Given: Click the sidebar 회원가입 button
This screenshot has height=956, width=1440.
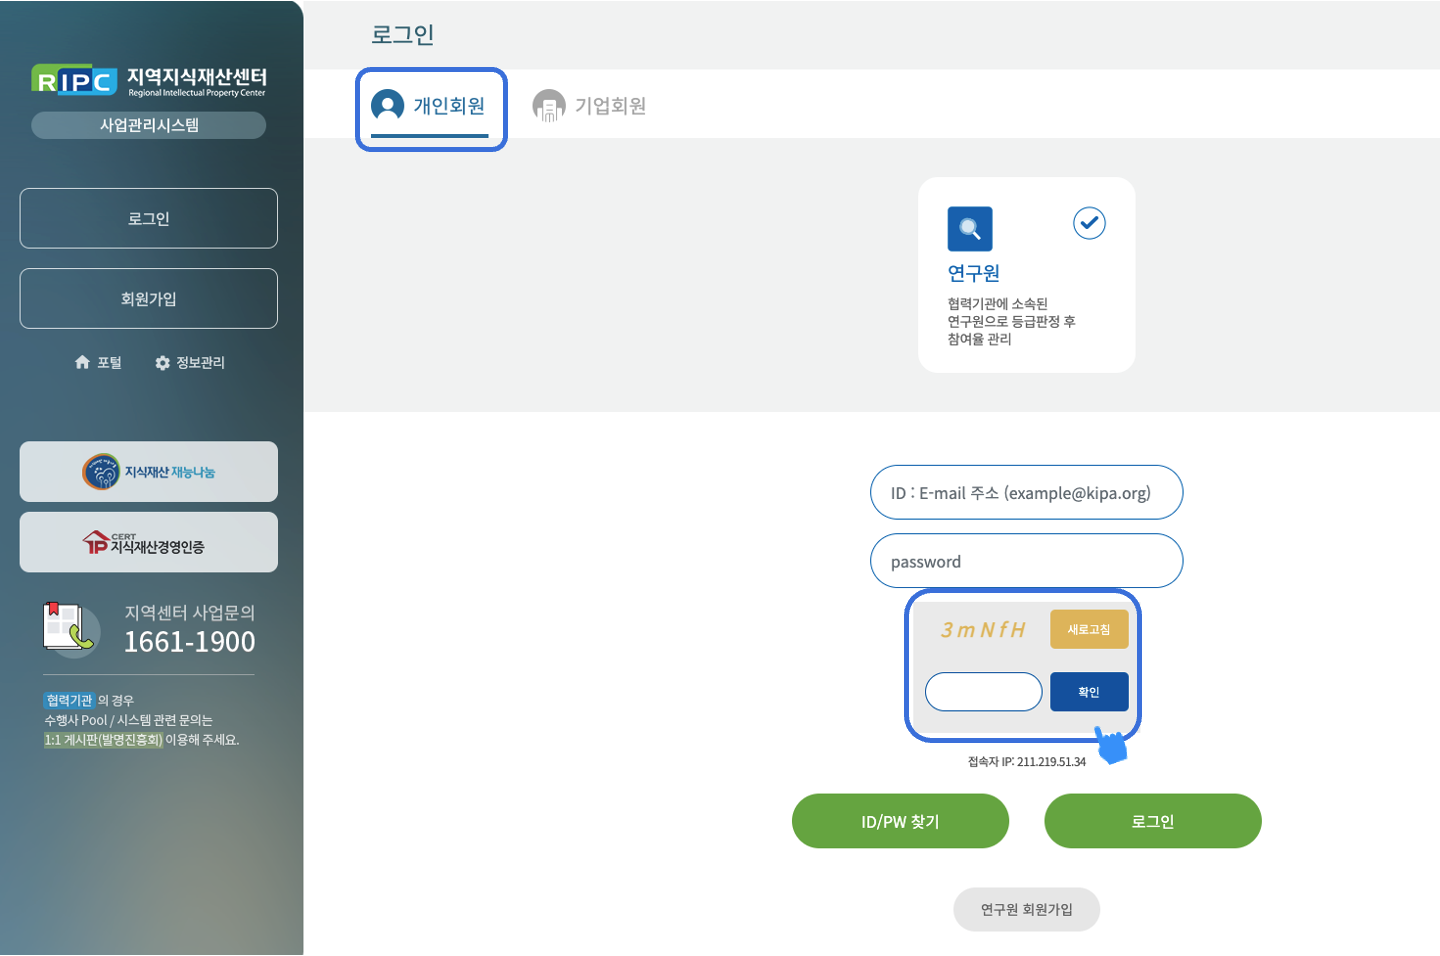Looking at the screenshot, I should (149, 299).
